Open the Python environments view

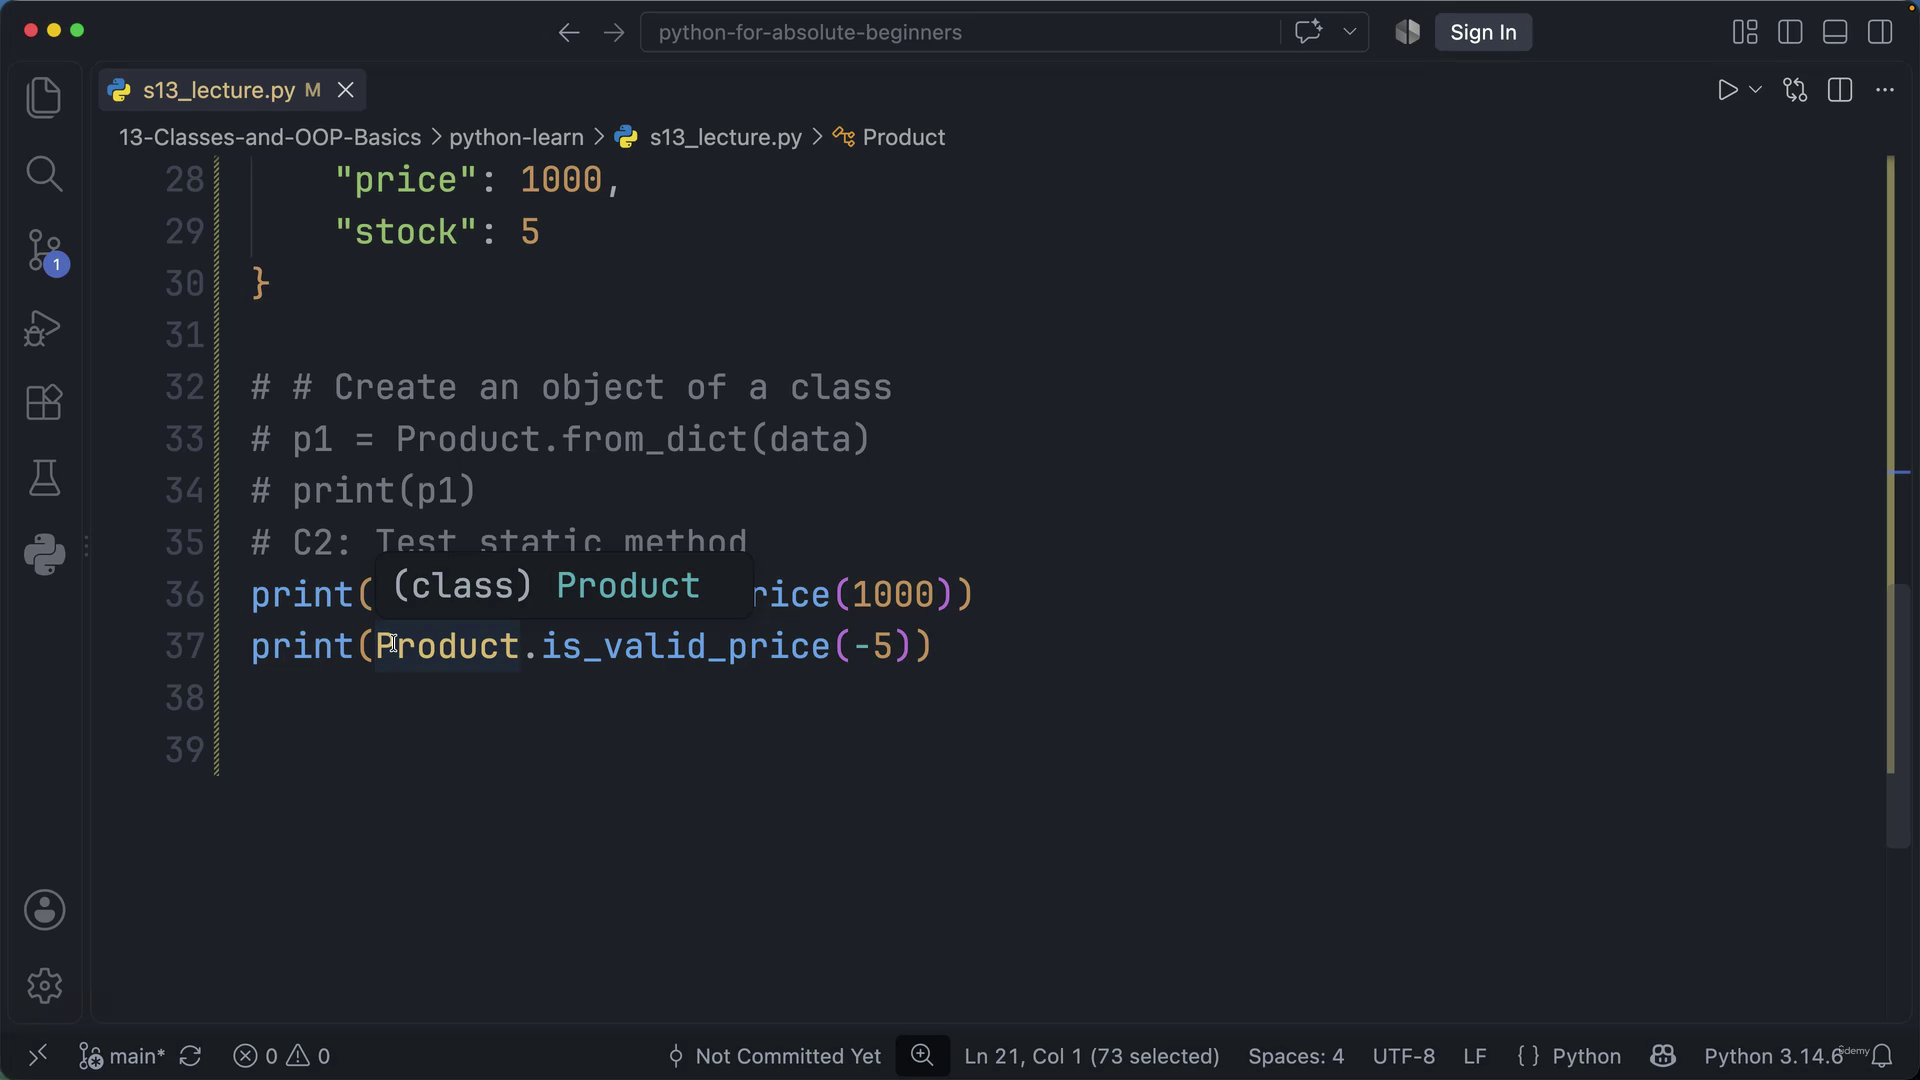click(x=44, y=554)
